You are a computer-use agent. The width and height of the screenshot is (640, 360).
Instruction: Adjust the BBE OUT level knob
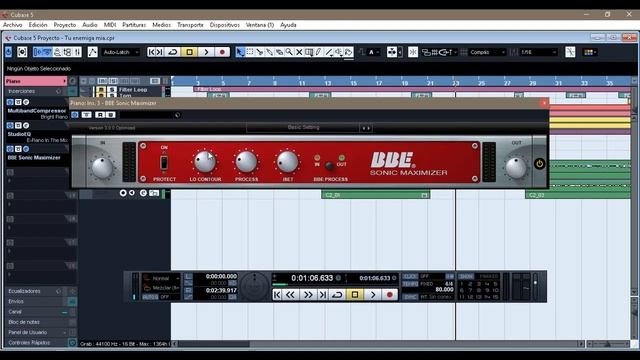516,168
